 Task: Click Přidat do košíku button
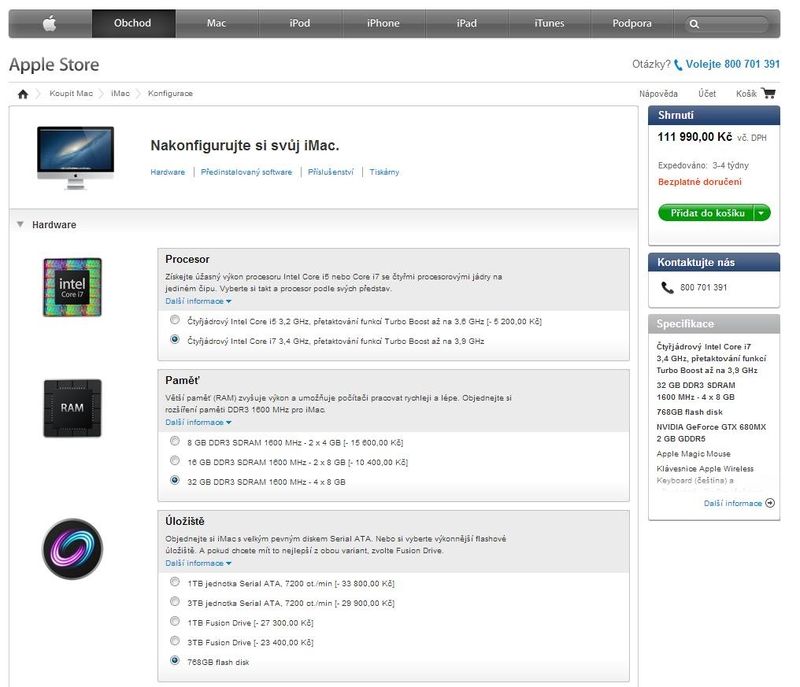(707, 213)
